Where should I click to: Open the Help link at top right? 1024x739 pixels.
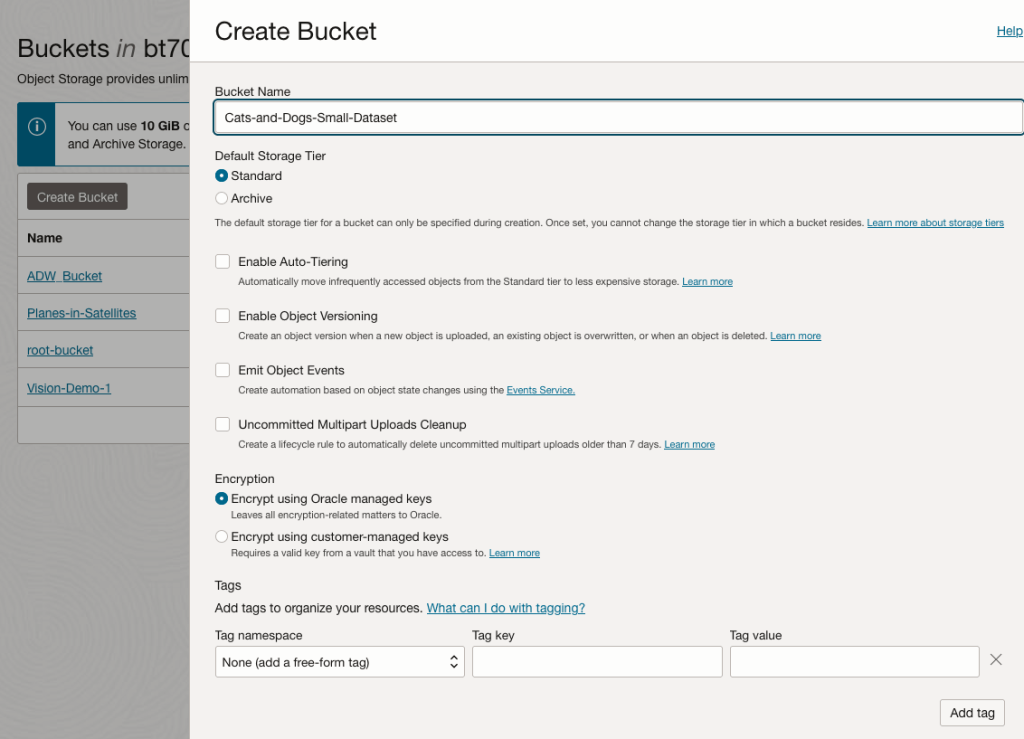pyautogui.click(x=1009, y=31)
